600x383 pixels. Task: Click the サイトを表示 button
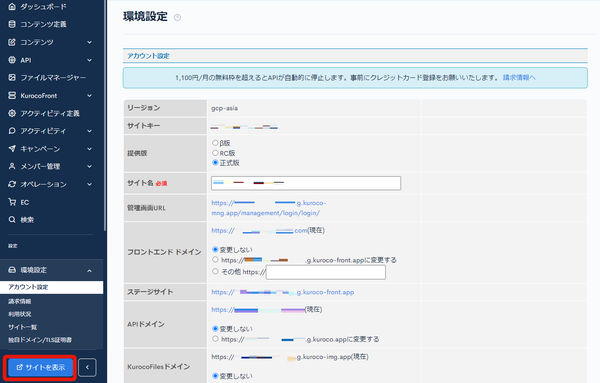[x=40, y=367]
